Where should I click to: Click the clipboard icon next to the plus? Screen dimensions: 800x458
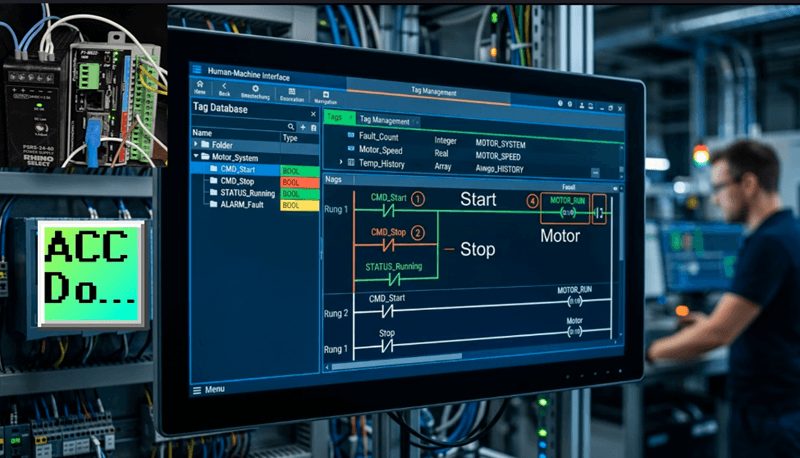[x=314, y=128]
